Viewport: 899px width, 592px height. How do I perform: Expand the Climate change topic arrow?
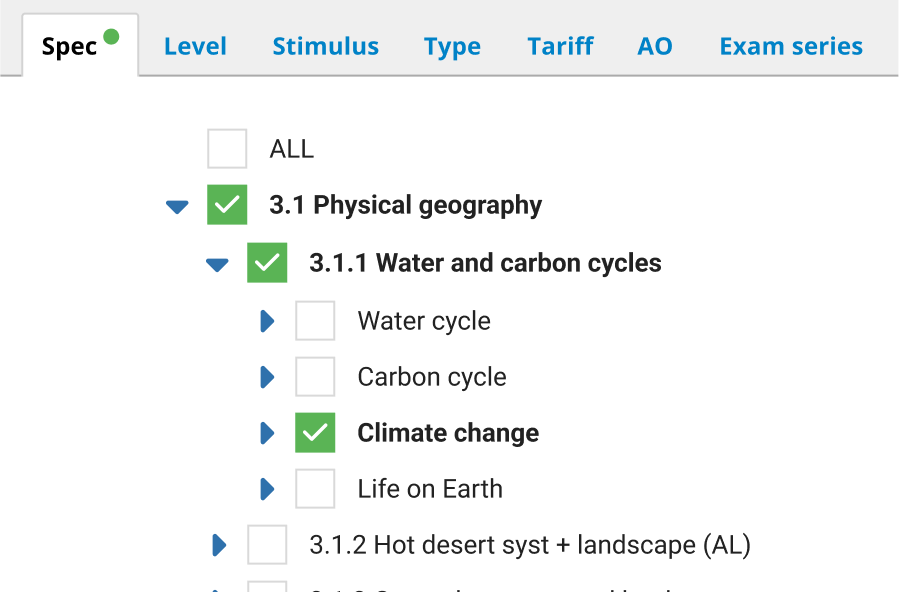click(x=267, y=433)
